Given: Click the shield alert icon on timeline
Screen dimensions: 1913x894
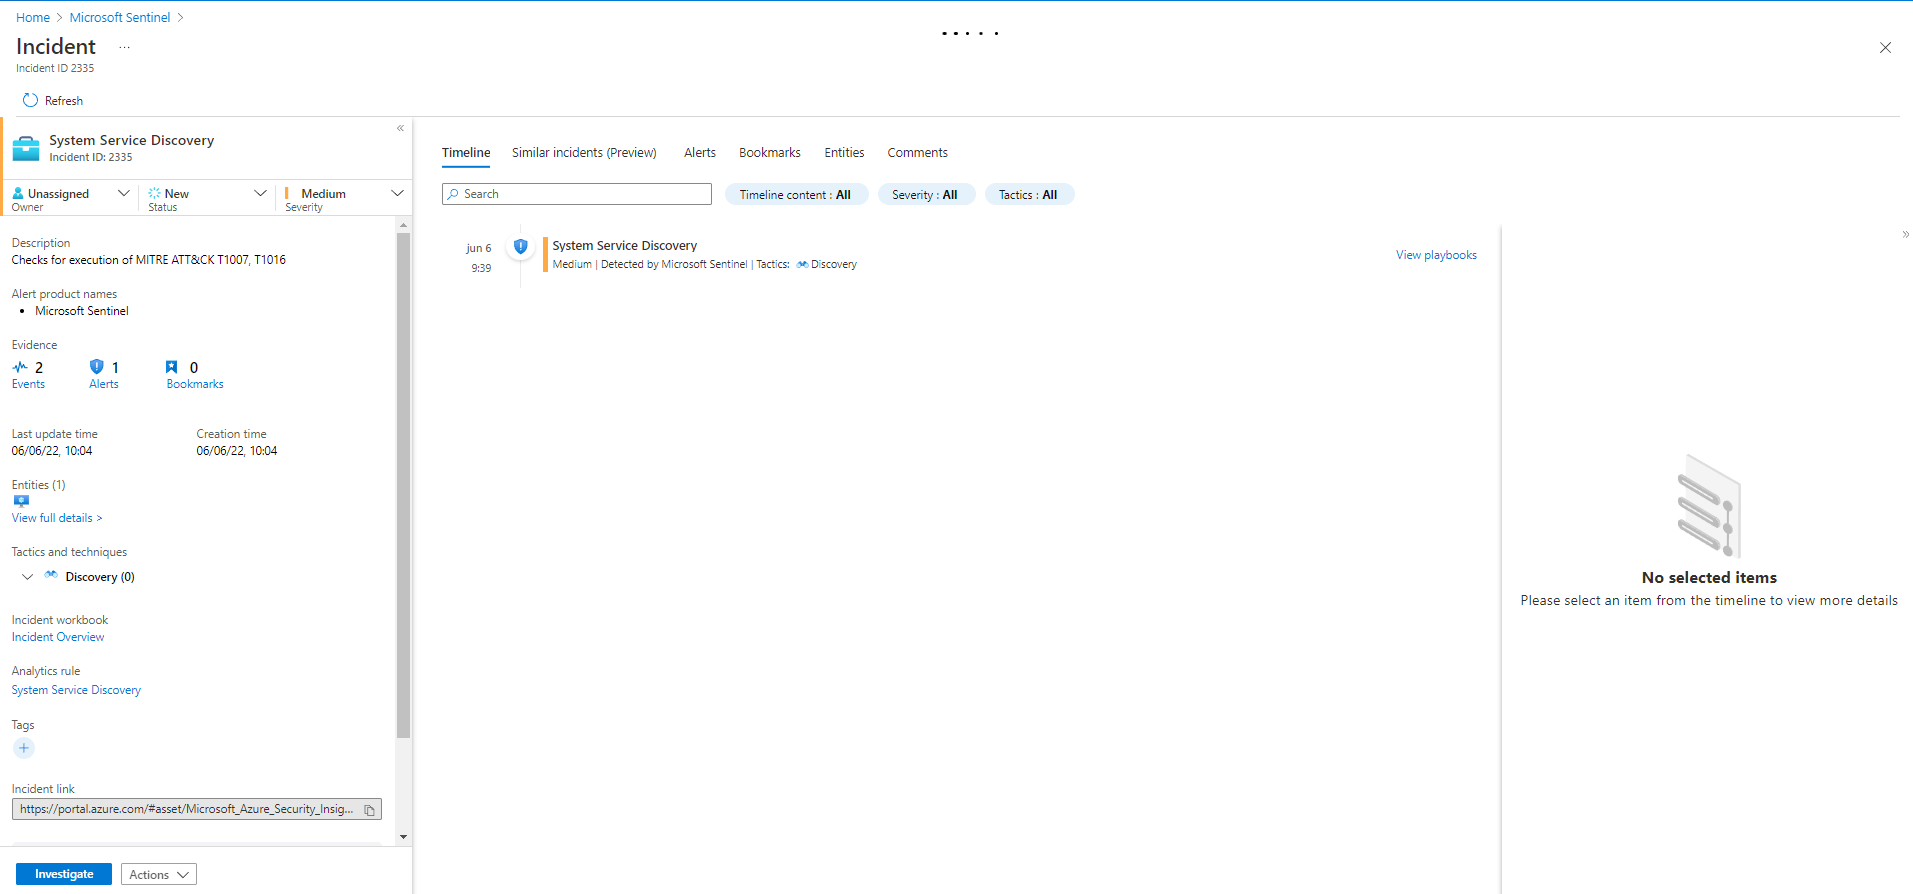Looking at the screenshot, I should [520, 246].
